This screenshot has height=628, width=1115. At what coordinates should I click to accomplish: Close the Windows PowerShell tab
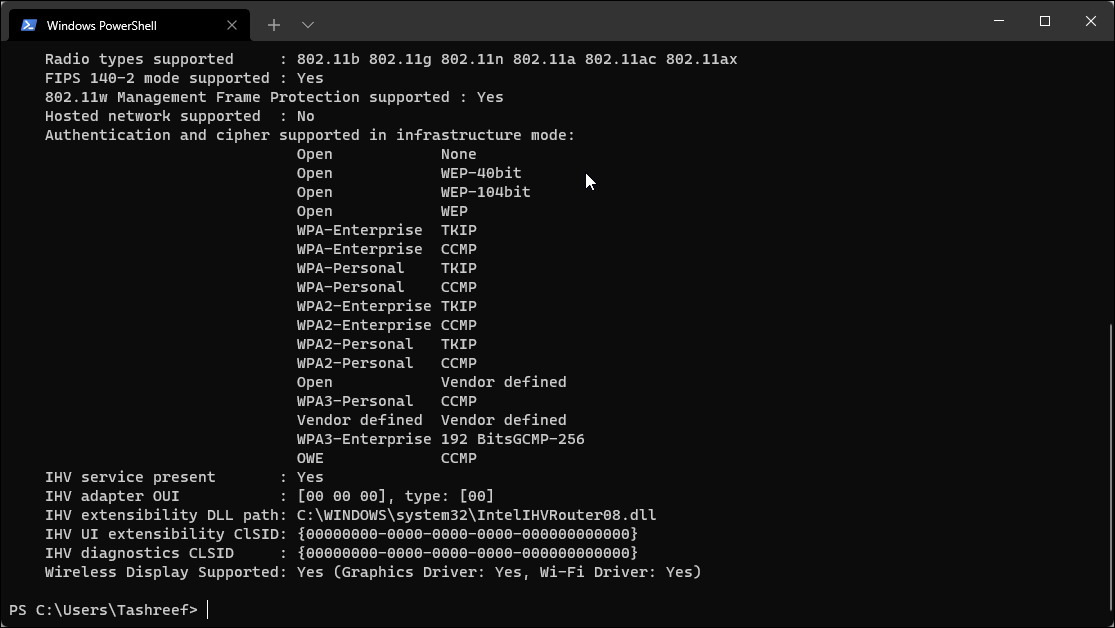(x=232, y=24)
